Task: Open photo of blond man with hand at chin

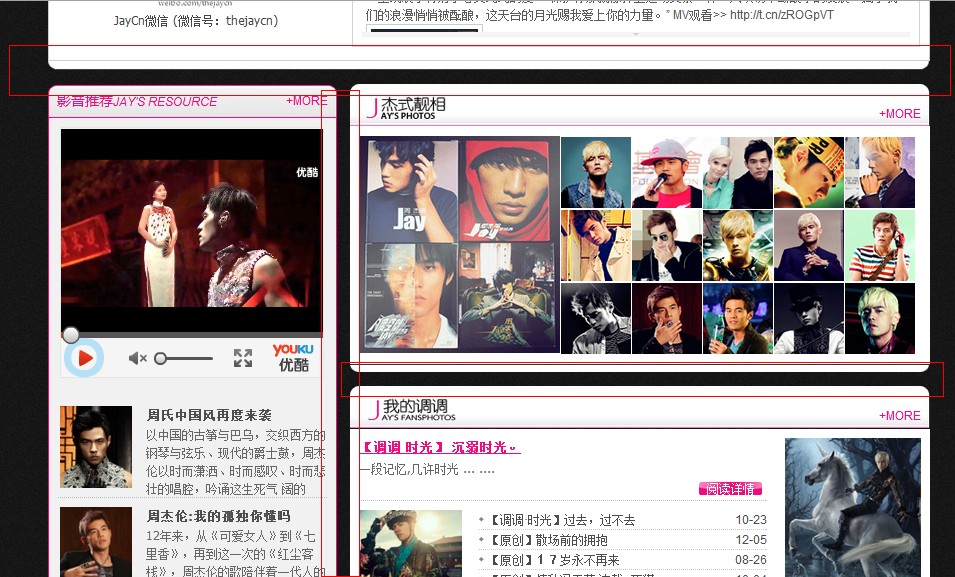Action: click(x=880, y=172)
